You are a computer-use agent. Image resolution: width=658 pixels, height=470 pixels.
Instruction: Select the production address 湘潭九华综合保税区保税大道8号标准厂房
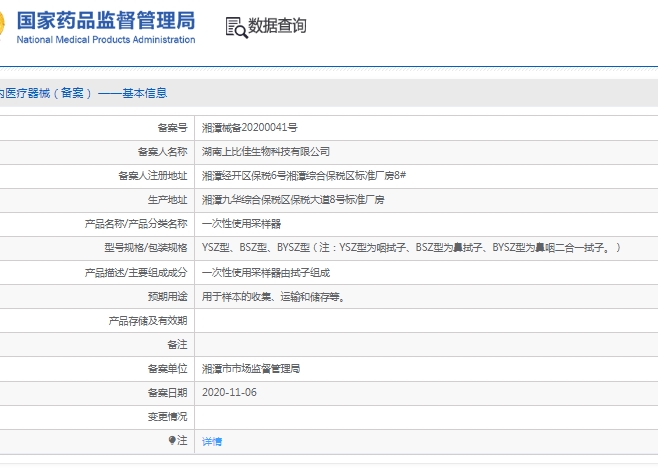tap(293, 200)
